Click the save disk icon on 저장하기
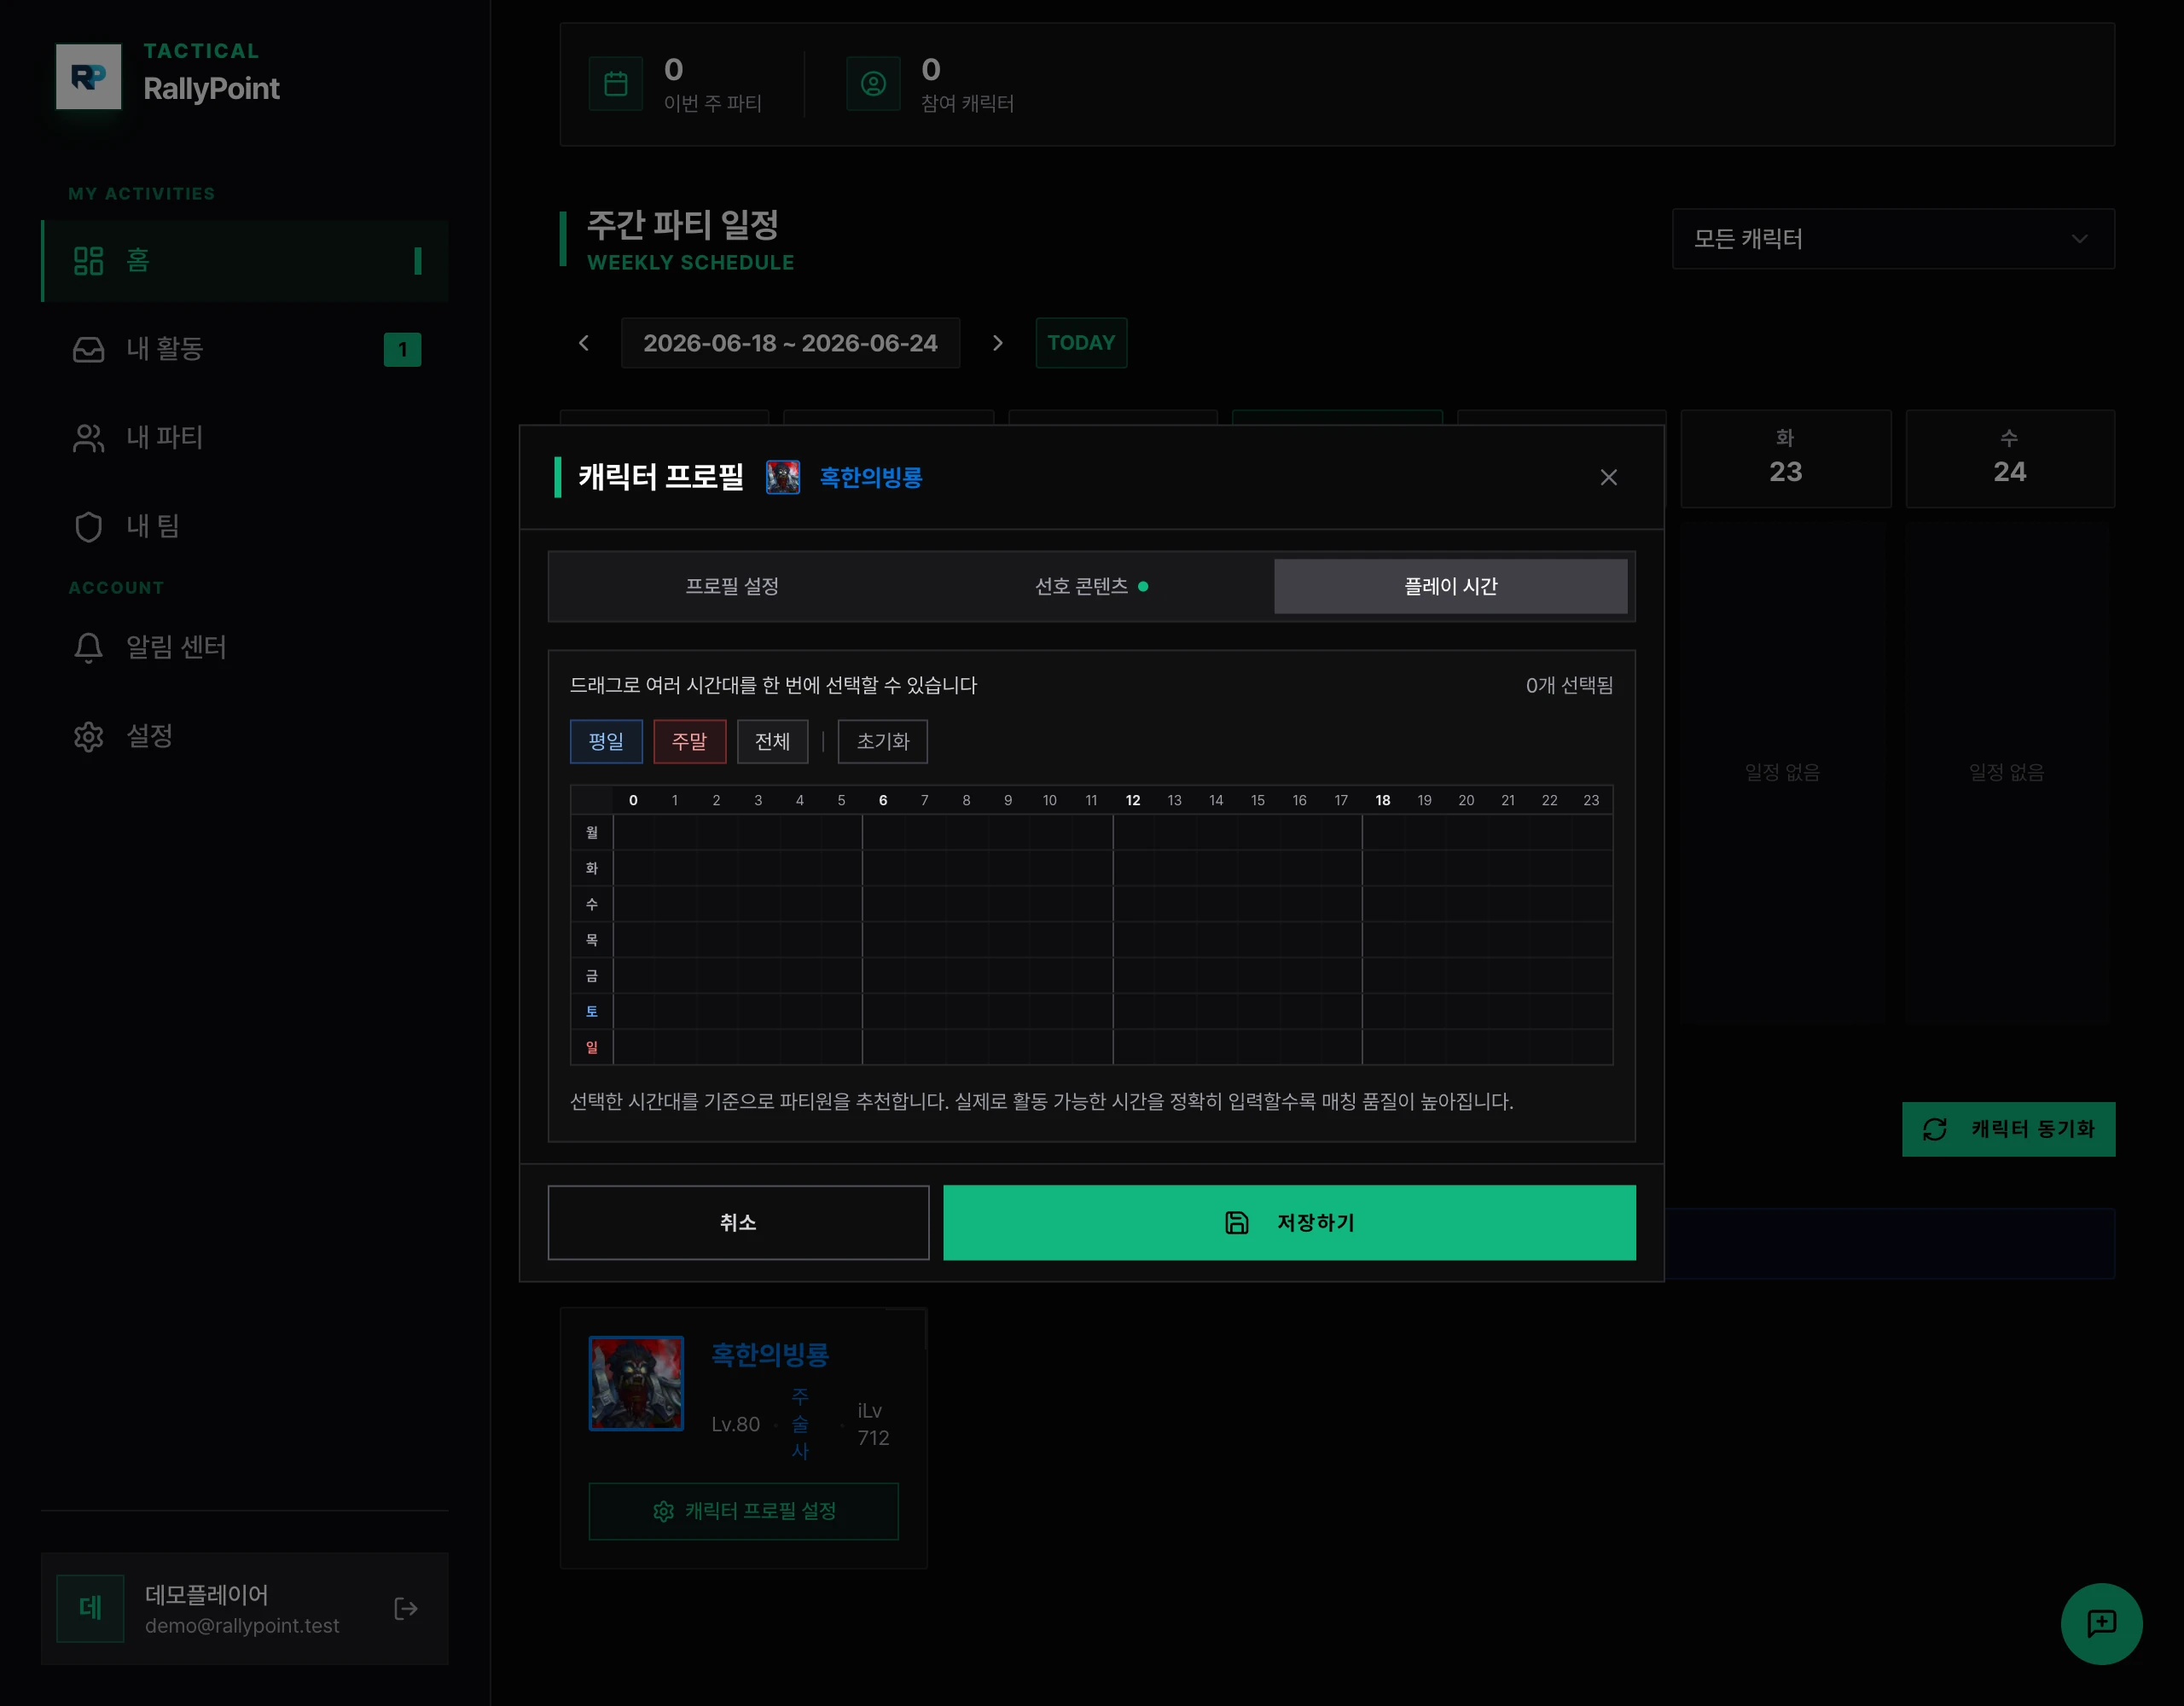Screen dimensions: 2184x1706 coord(1236,1222)
